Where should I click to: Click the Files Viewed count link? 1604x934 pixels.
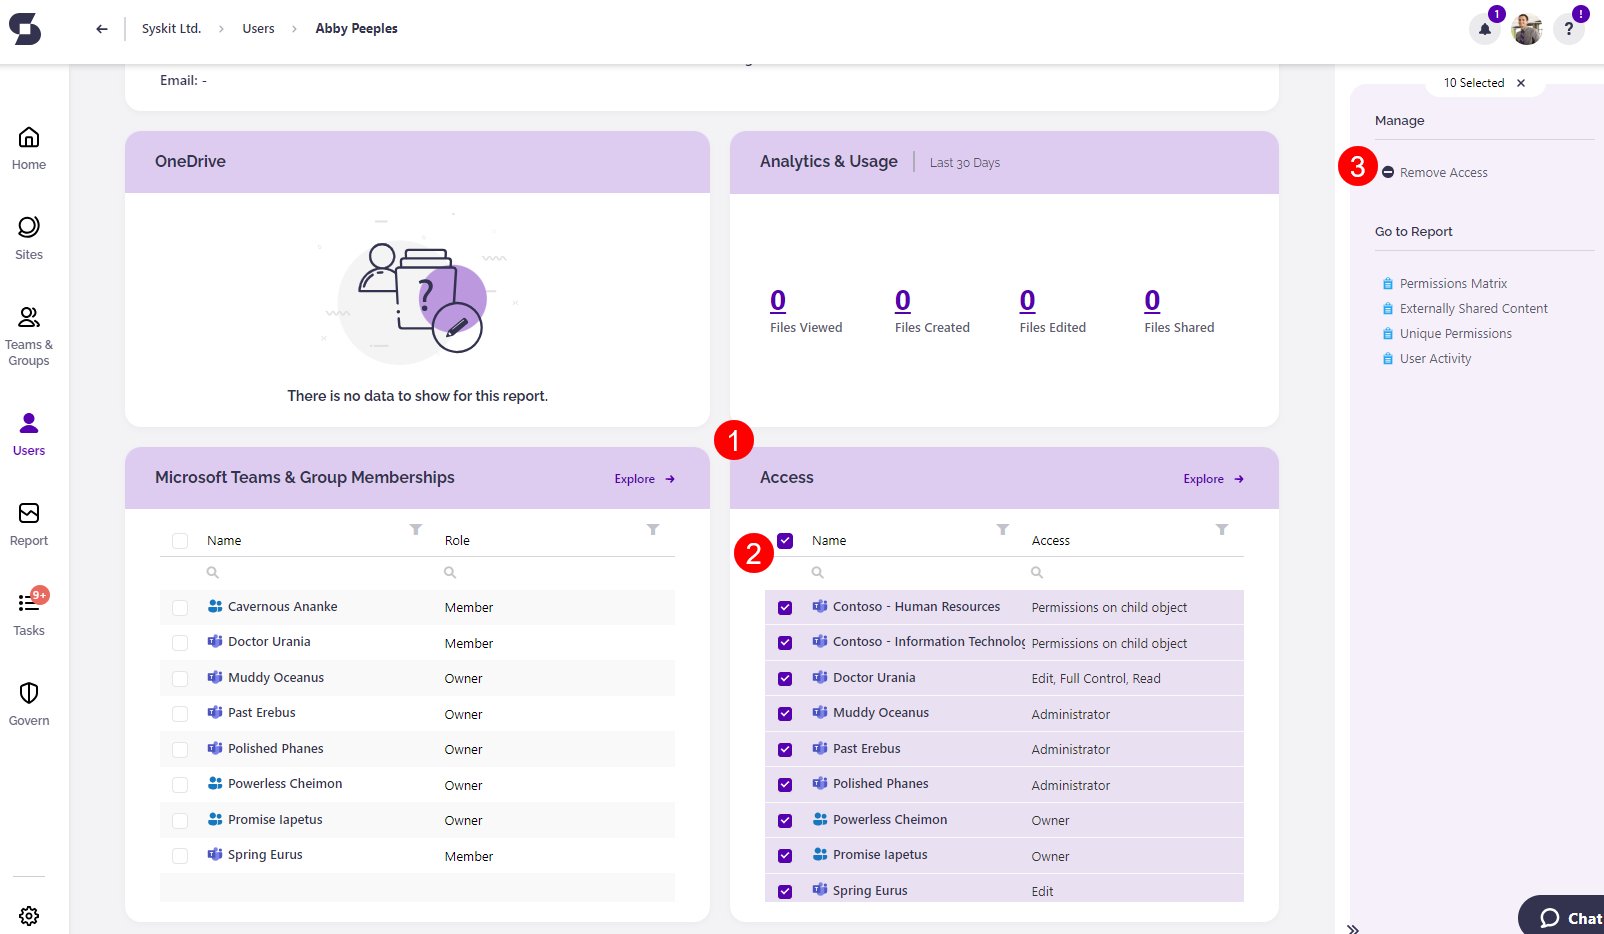(778, 301)
